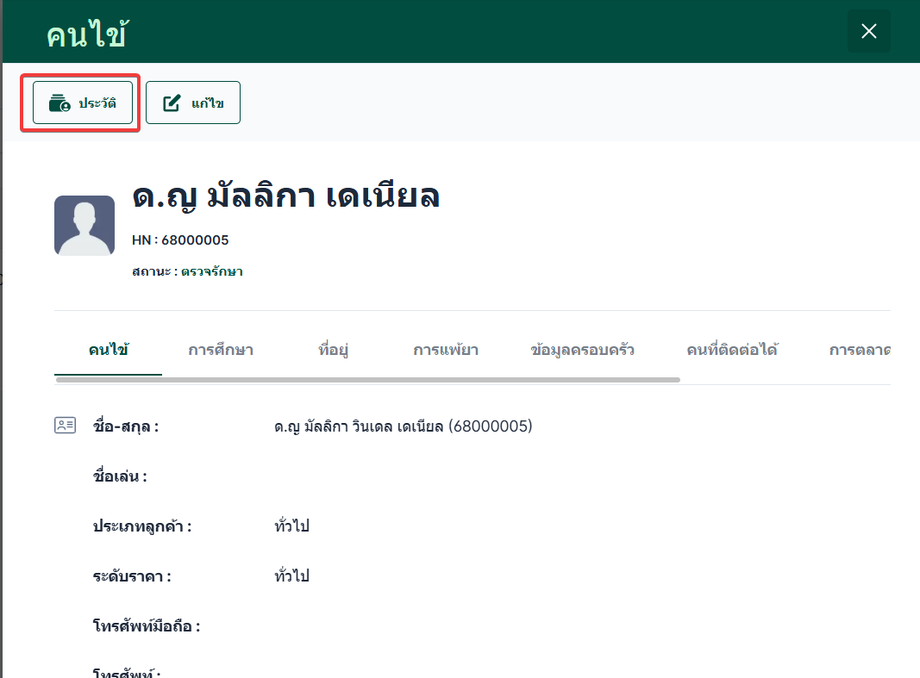Image resolution: width=920 pixels, height=678 pixels.
Task: Click the แก้ไข edit button
Action: [193, 103]
